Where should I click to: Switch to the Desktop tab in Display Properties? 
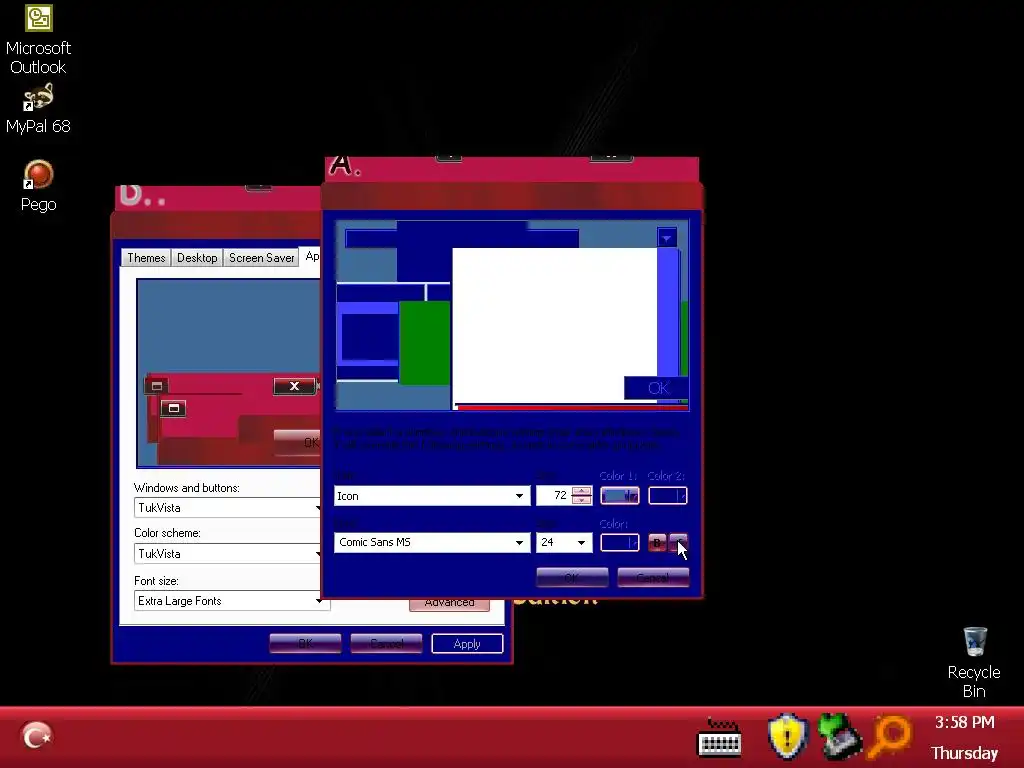tap(197, 257)
